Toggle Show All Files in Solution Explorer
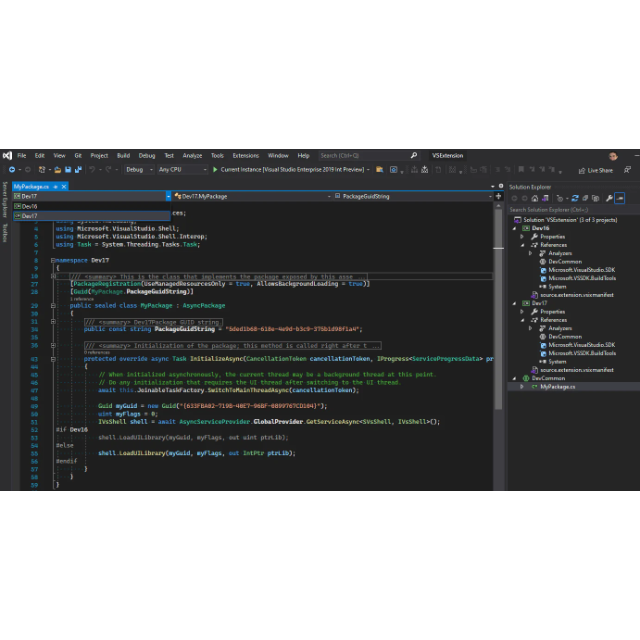640x640 pixels. (596, 198)
